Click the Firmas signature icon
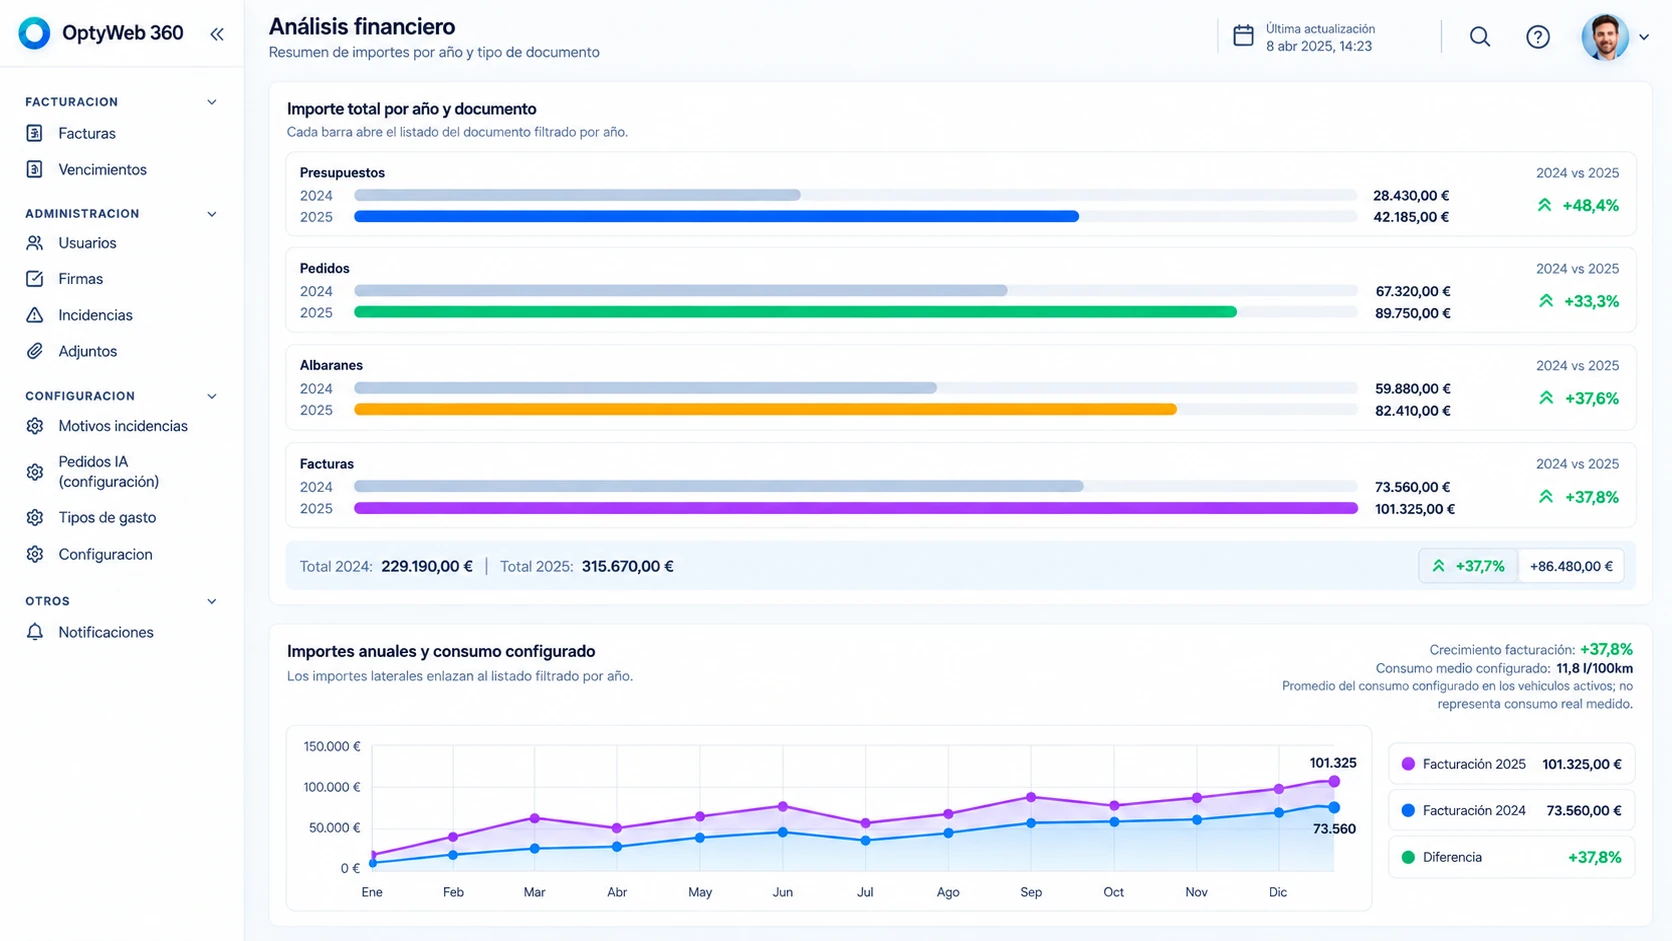The image size is (1672, 941). click(x=35, y=279)
